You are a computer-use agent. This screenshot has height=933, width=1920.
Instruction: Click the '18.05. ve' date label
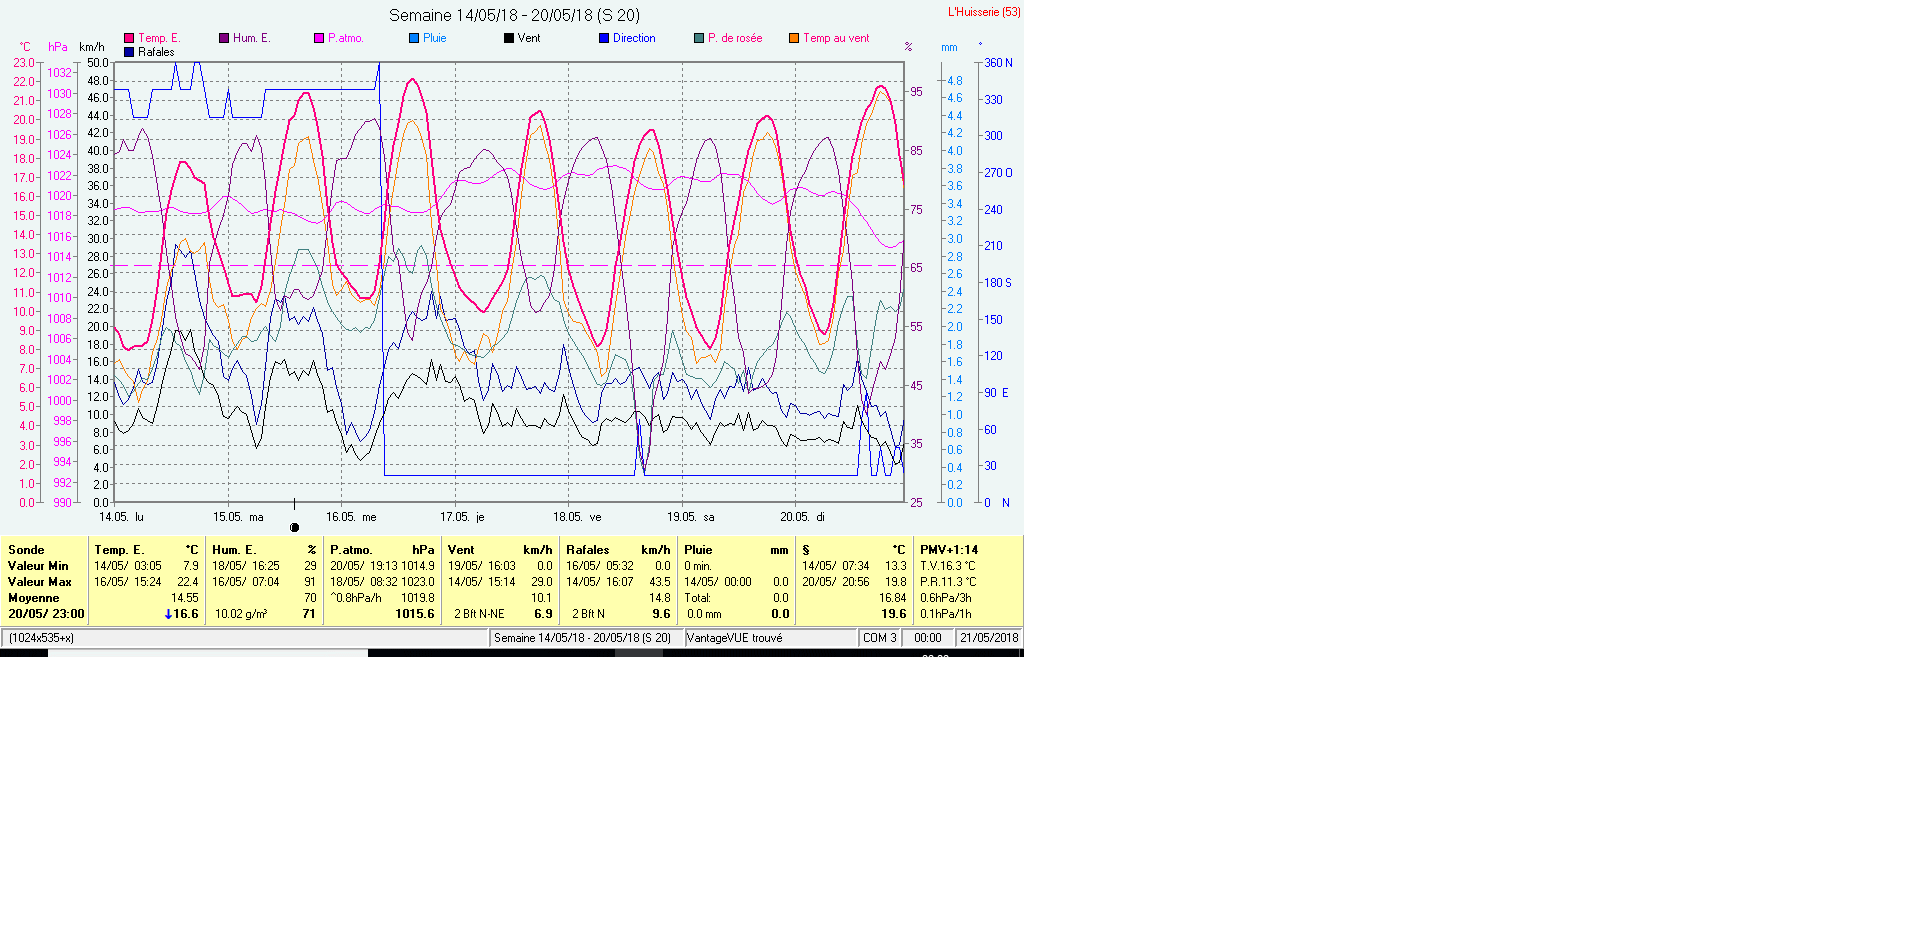coord(577,517)
